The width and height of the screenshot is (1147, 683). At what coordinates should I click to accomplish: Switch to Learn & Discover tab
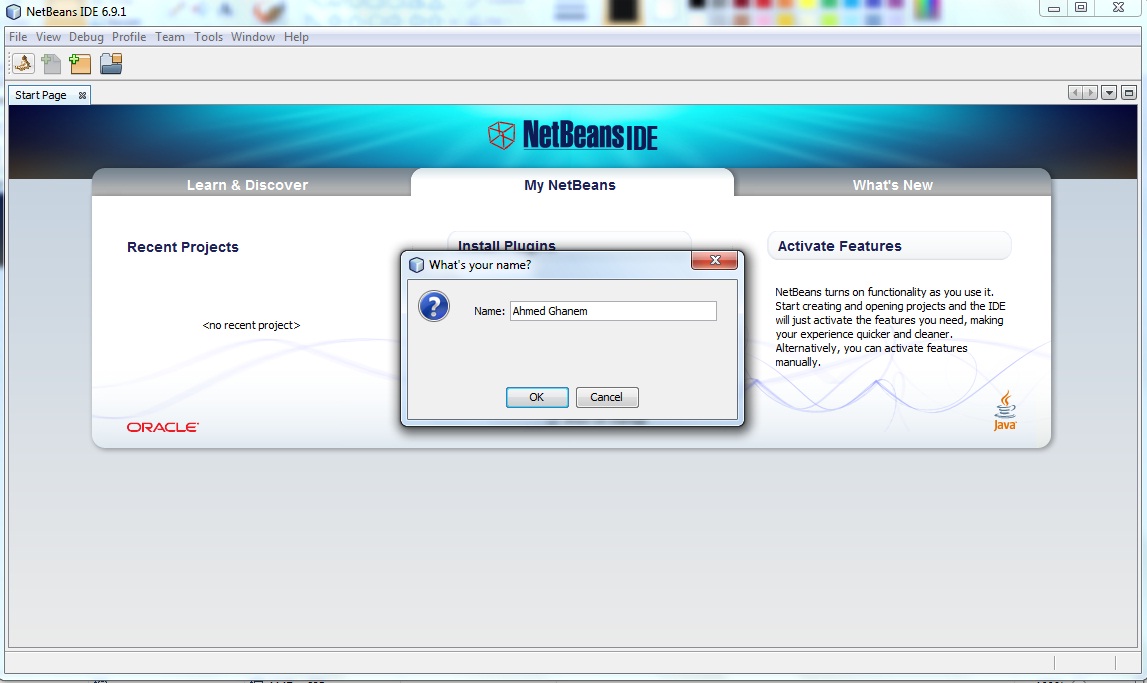pyautogui.click(x=247, y=185)
